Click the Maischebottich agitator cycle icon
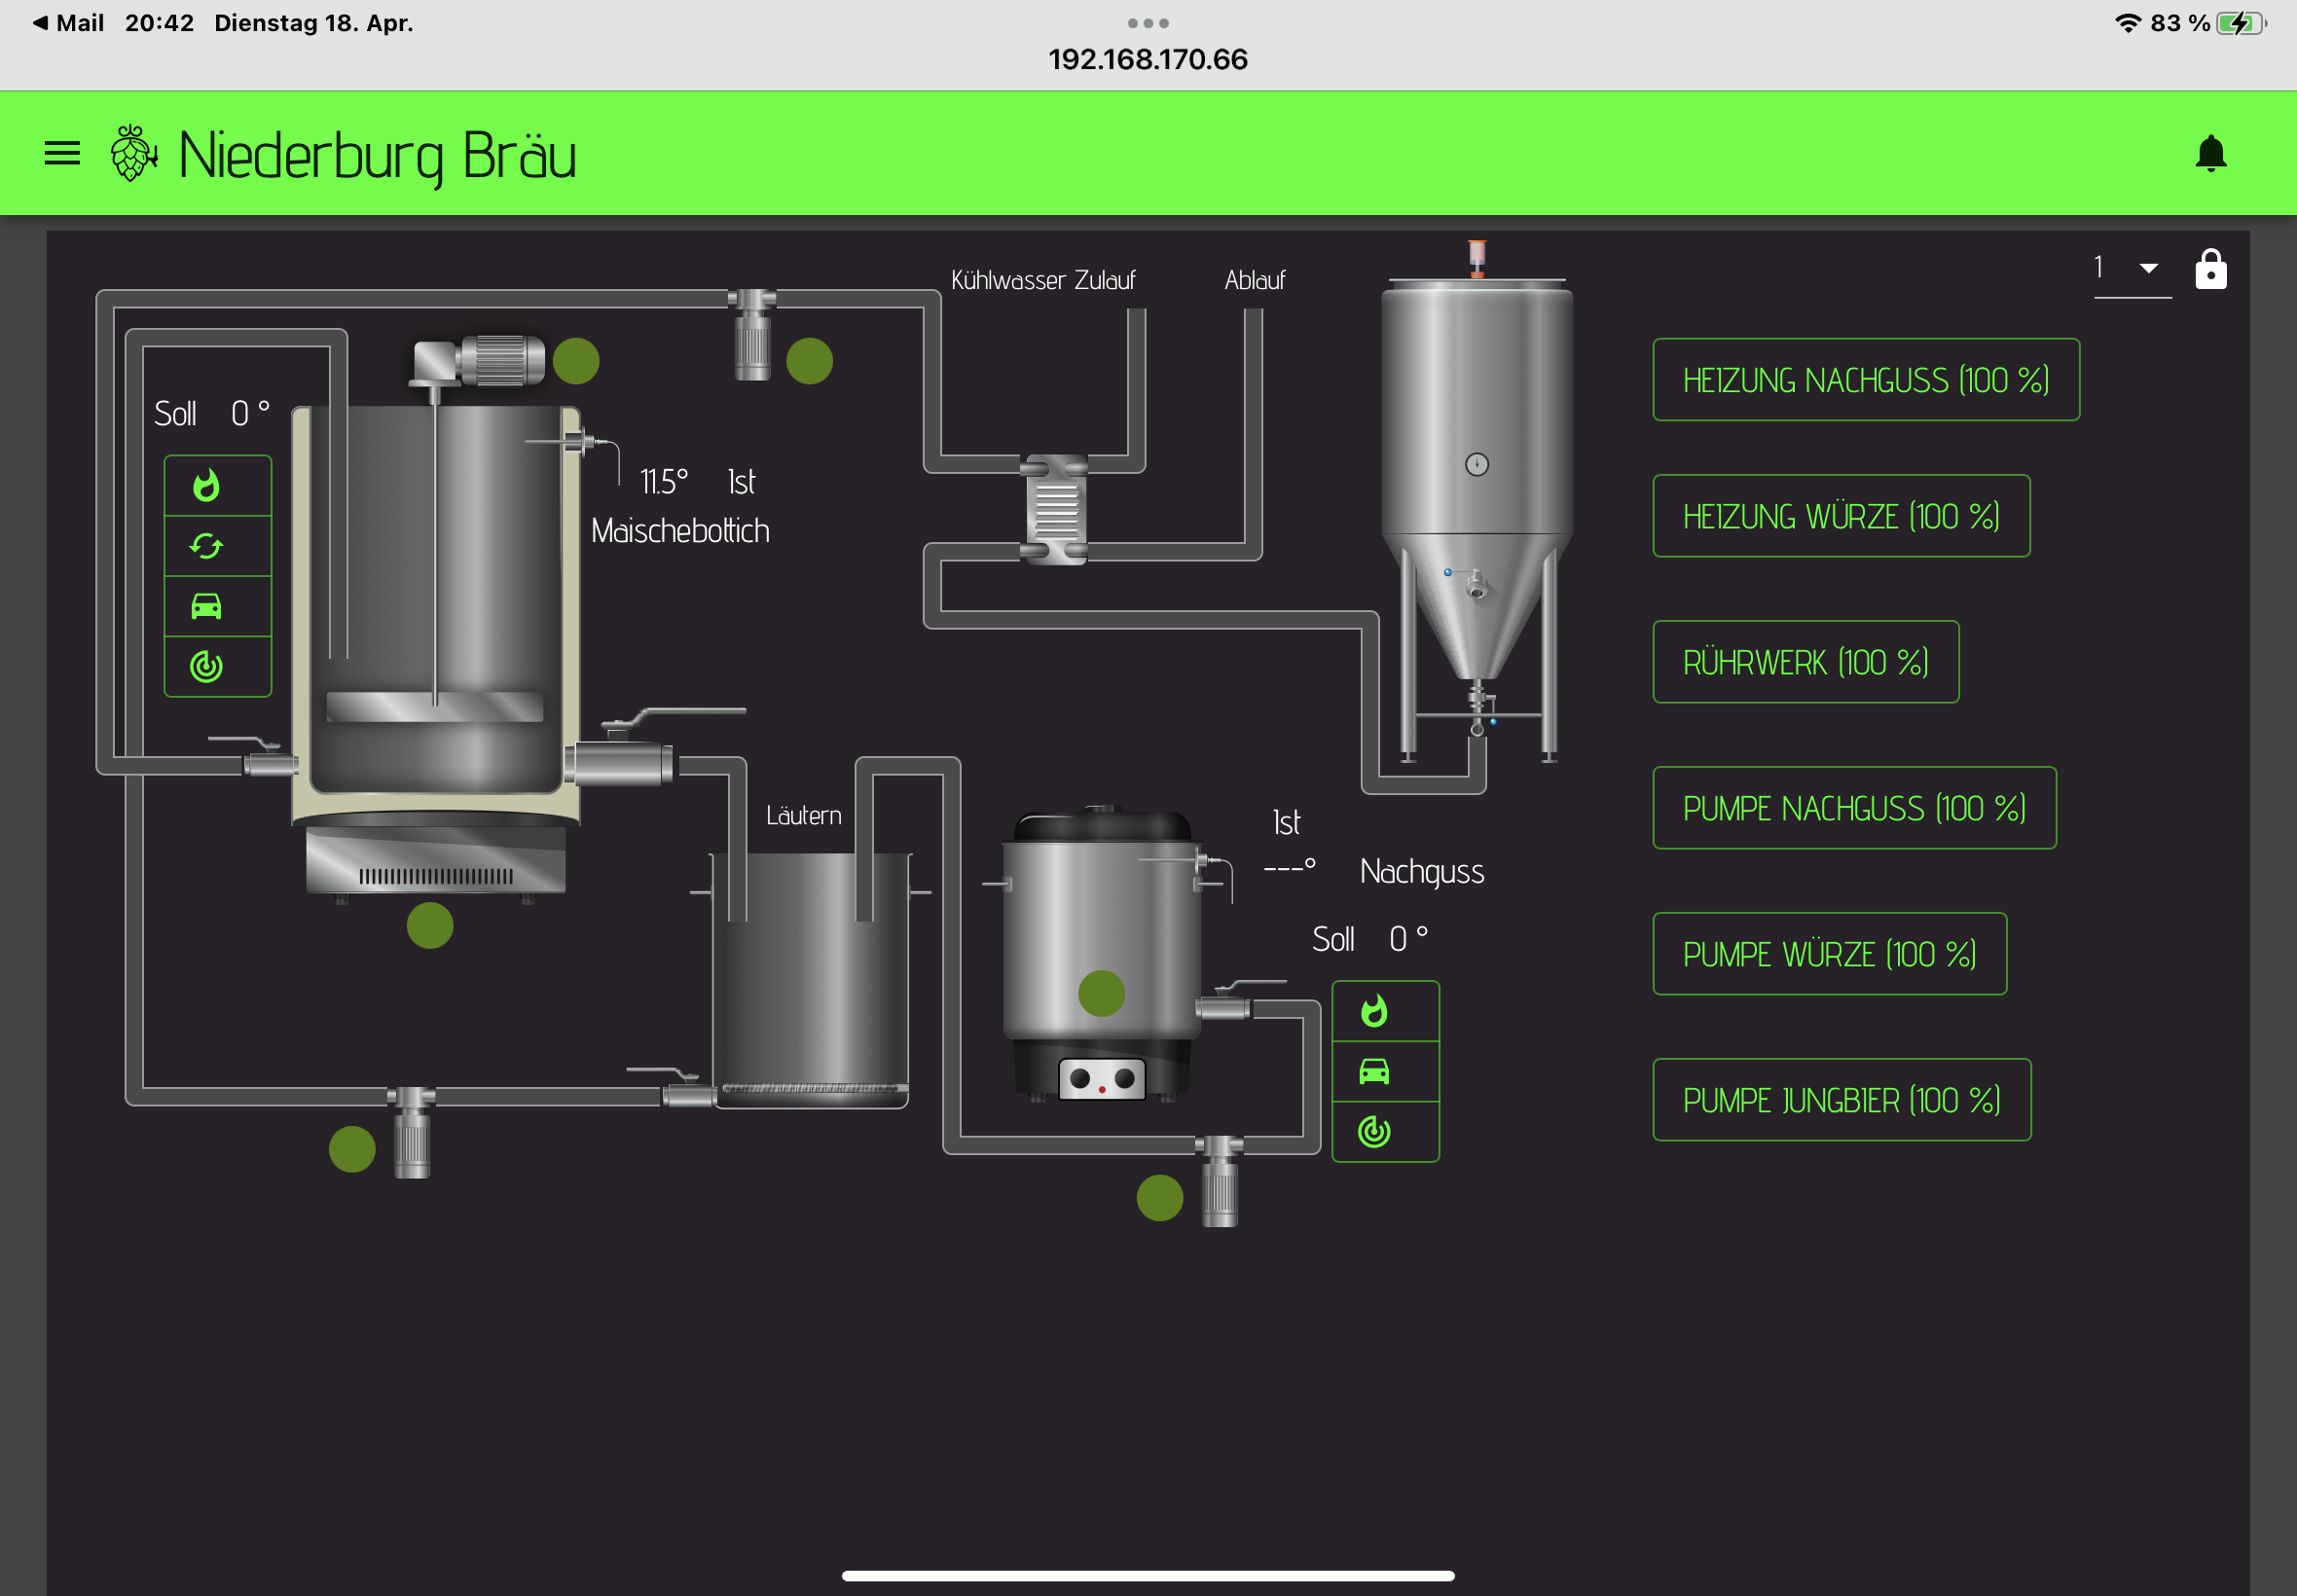This screenshot has height=1596, width=2297. point(207,546)
